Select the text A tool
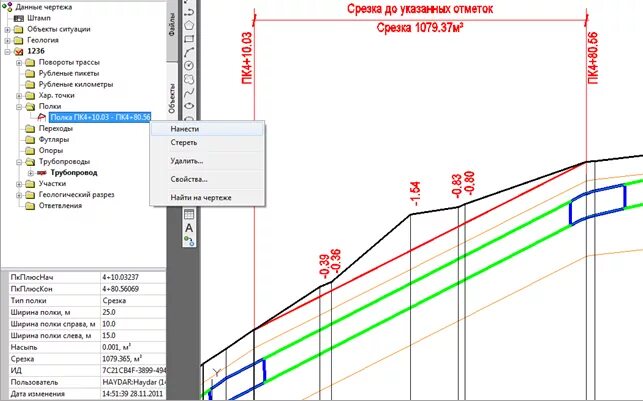643x401 pixels. click(x=189, y=228)
